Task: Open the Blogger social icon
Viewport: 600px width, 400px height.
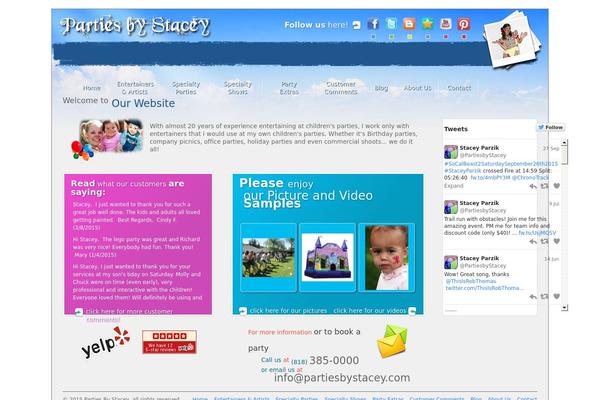Action: [x=409, y=24]
